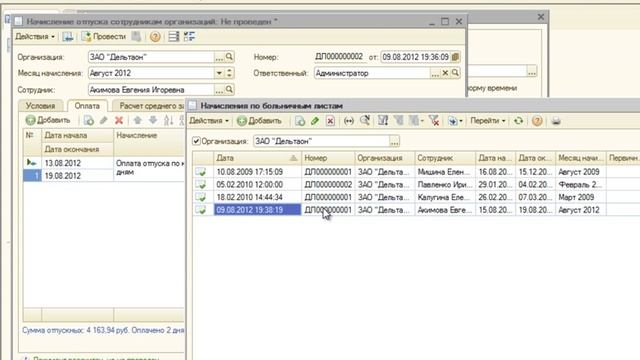The width and height of the screenshot is (640, 360).
Task: Refresh the sick-leave list
Action: 518,121
